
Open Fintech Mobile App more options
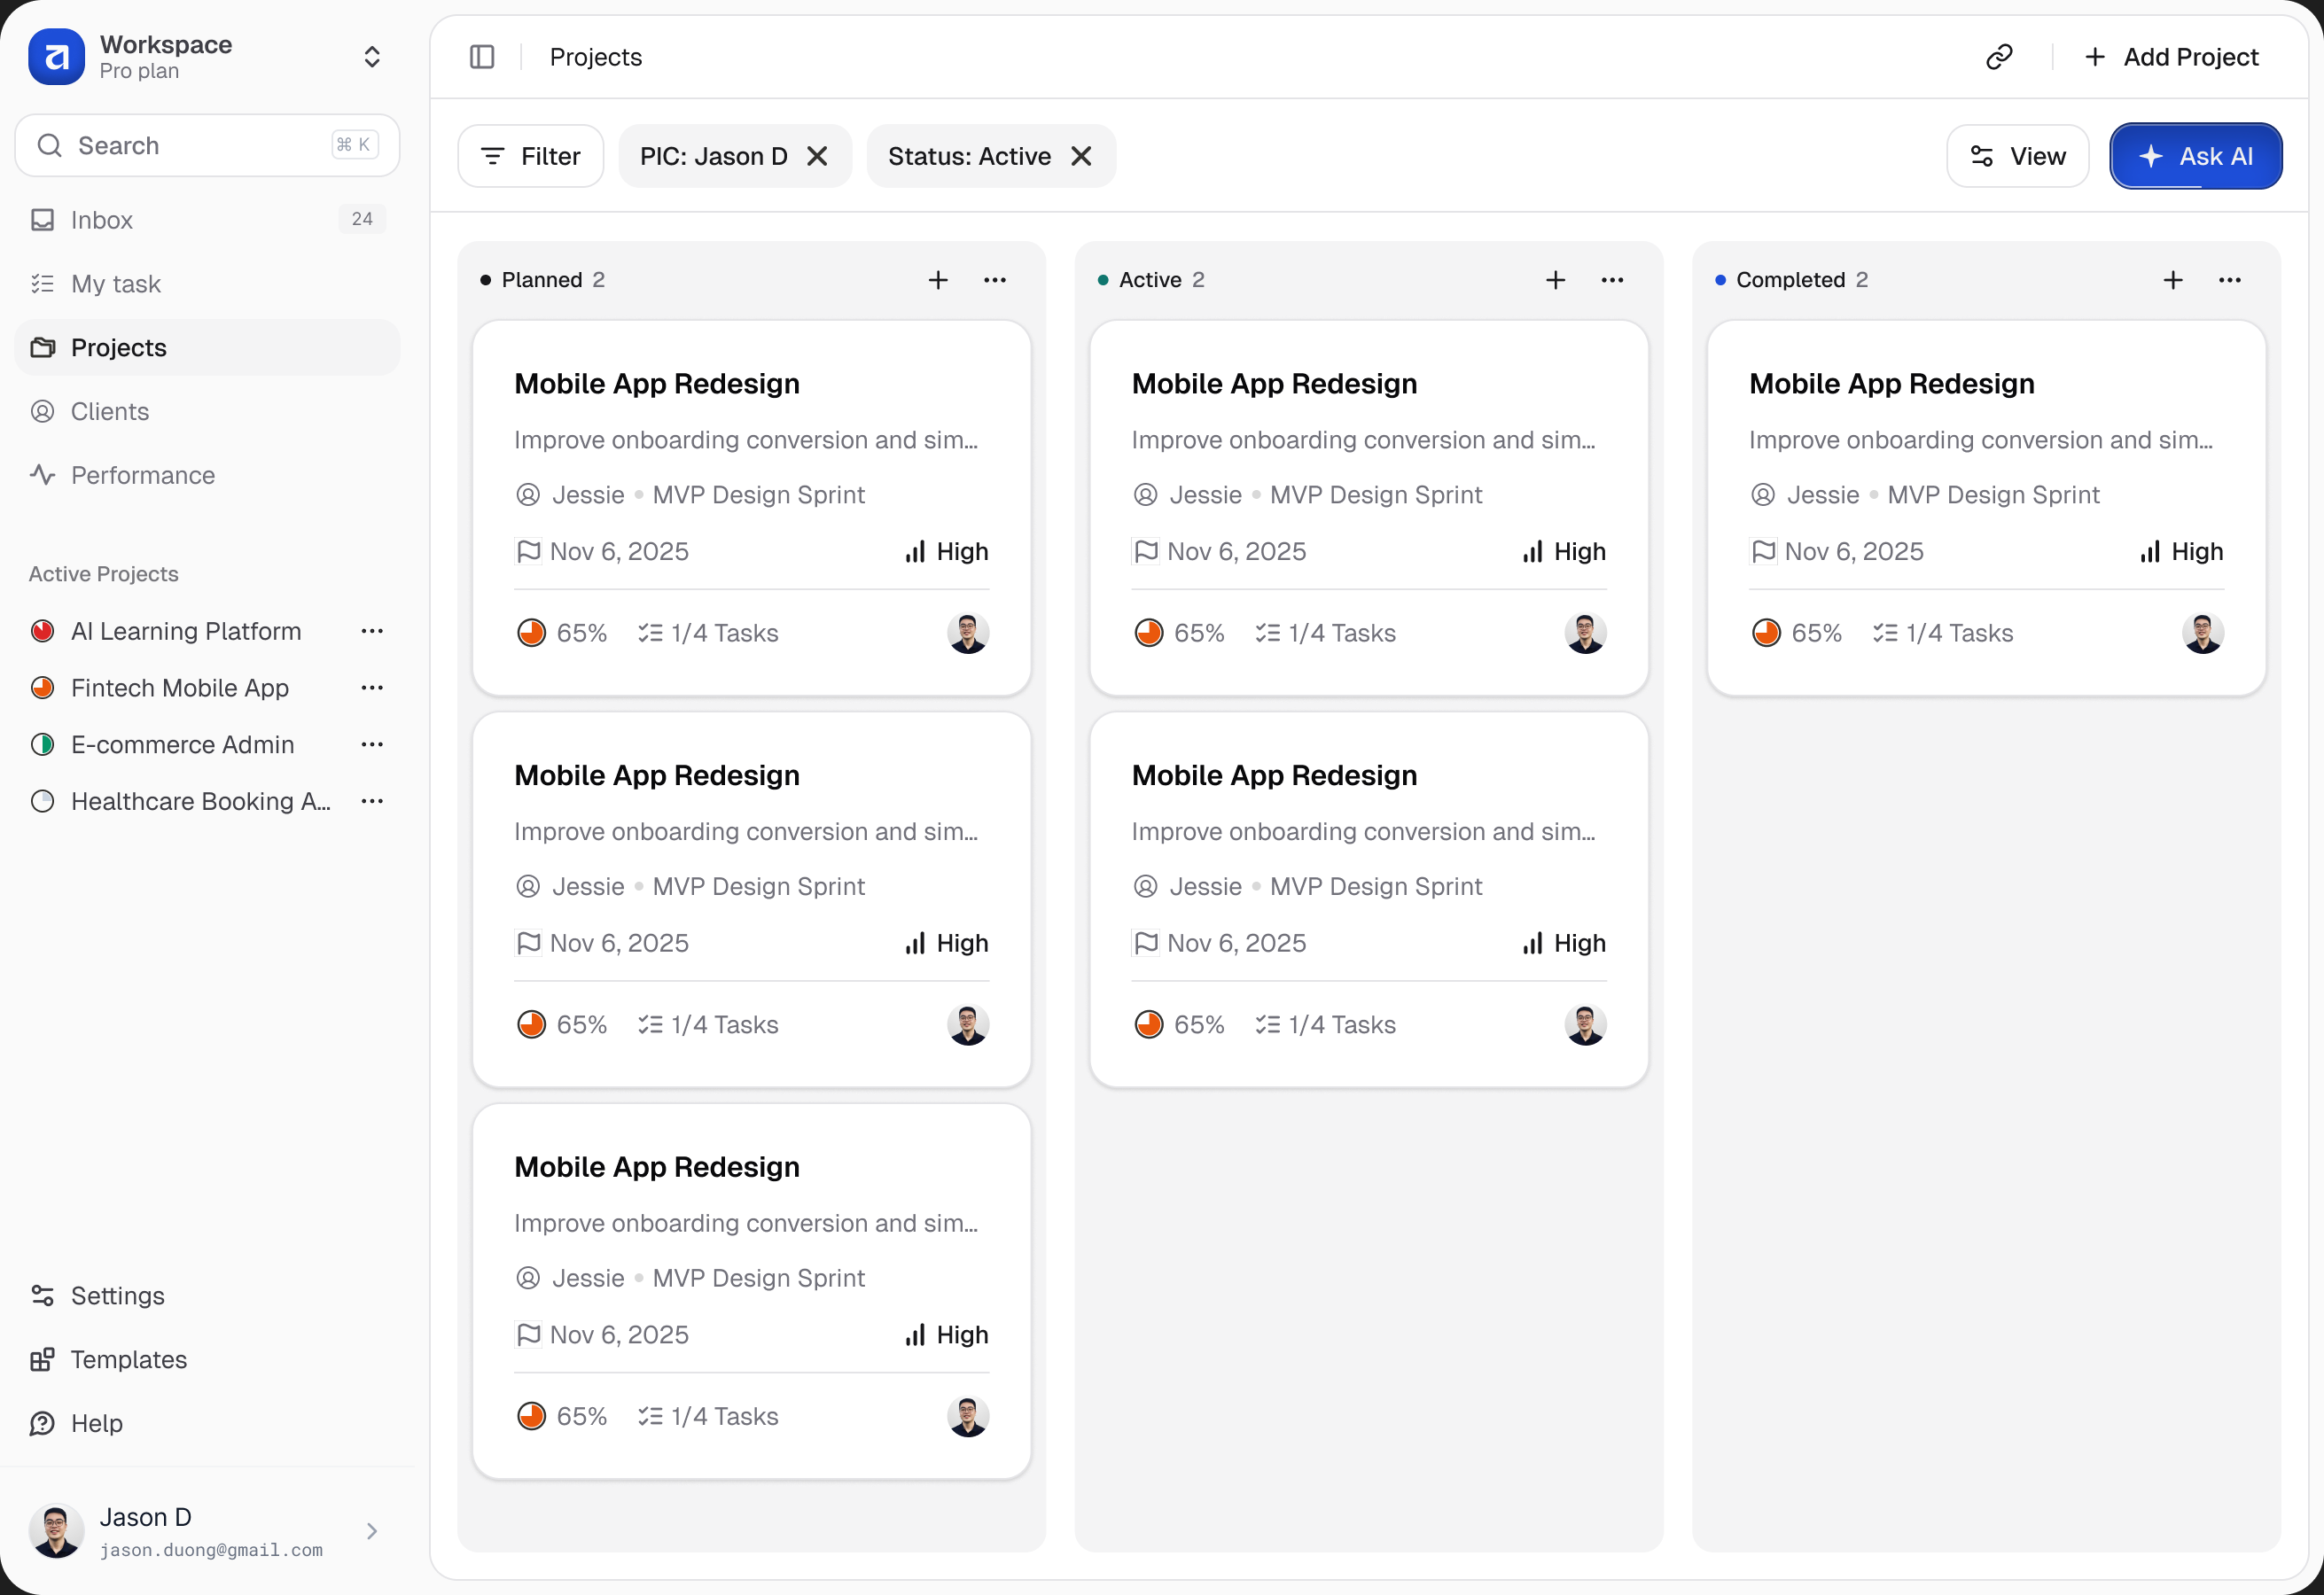pos(372,689)
